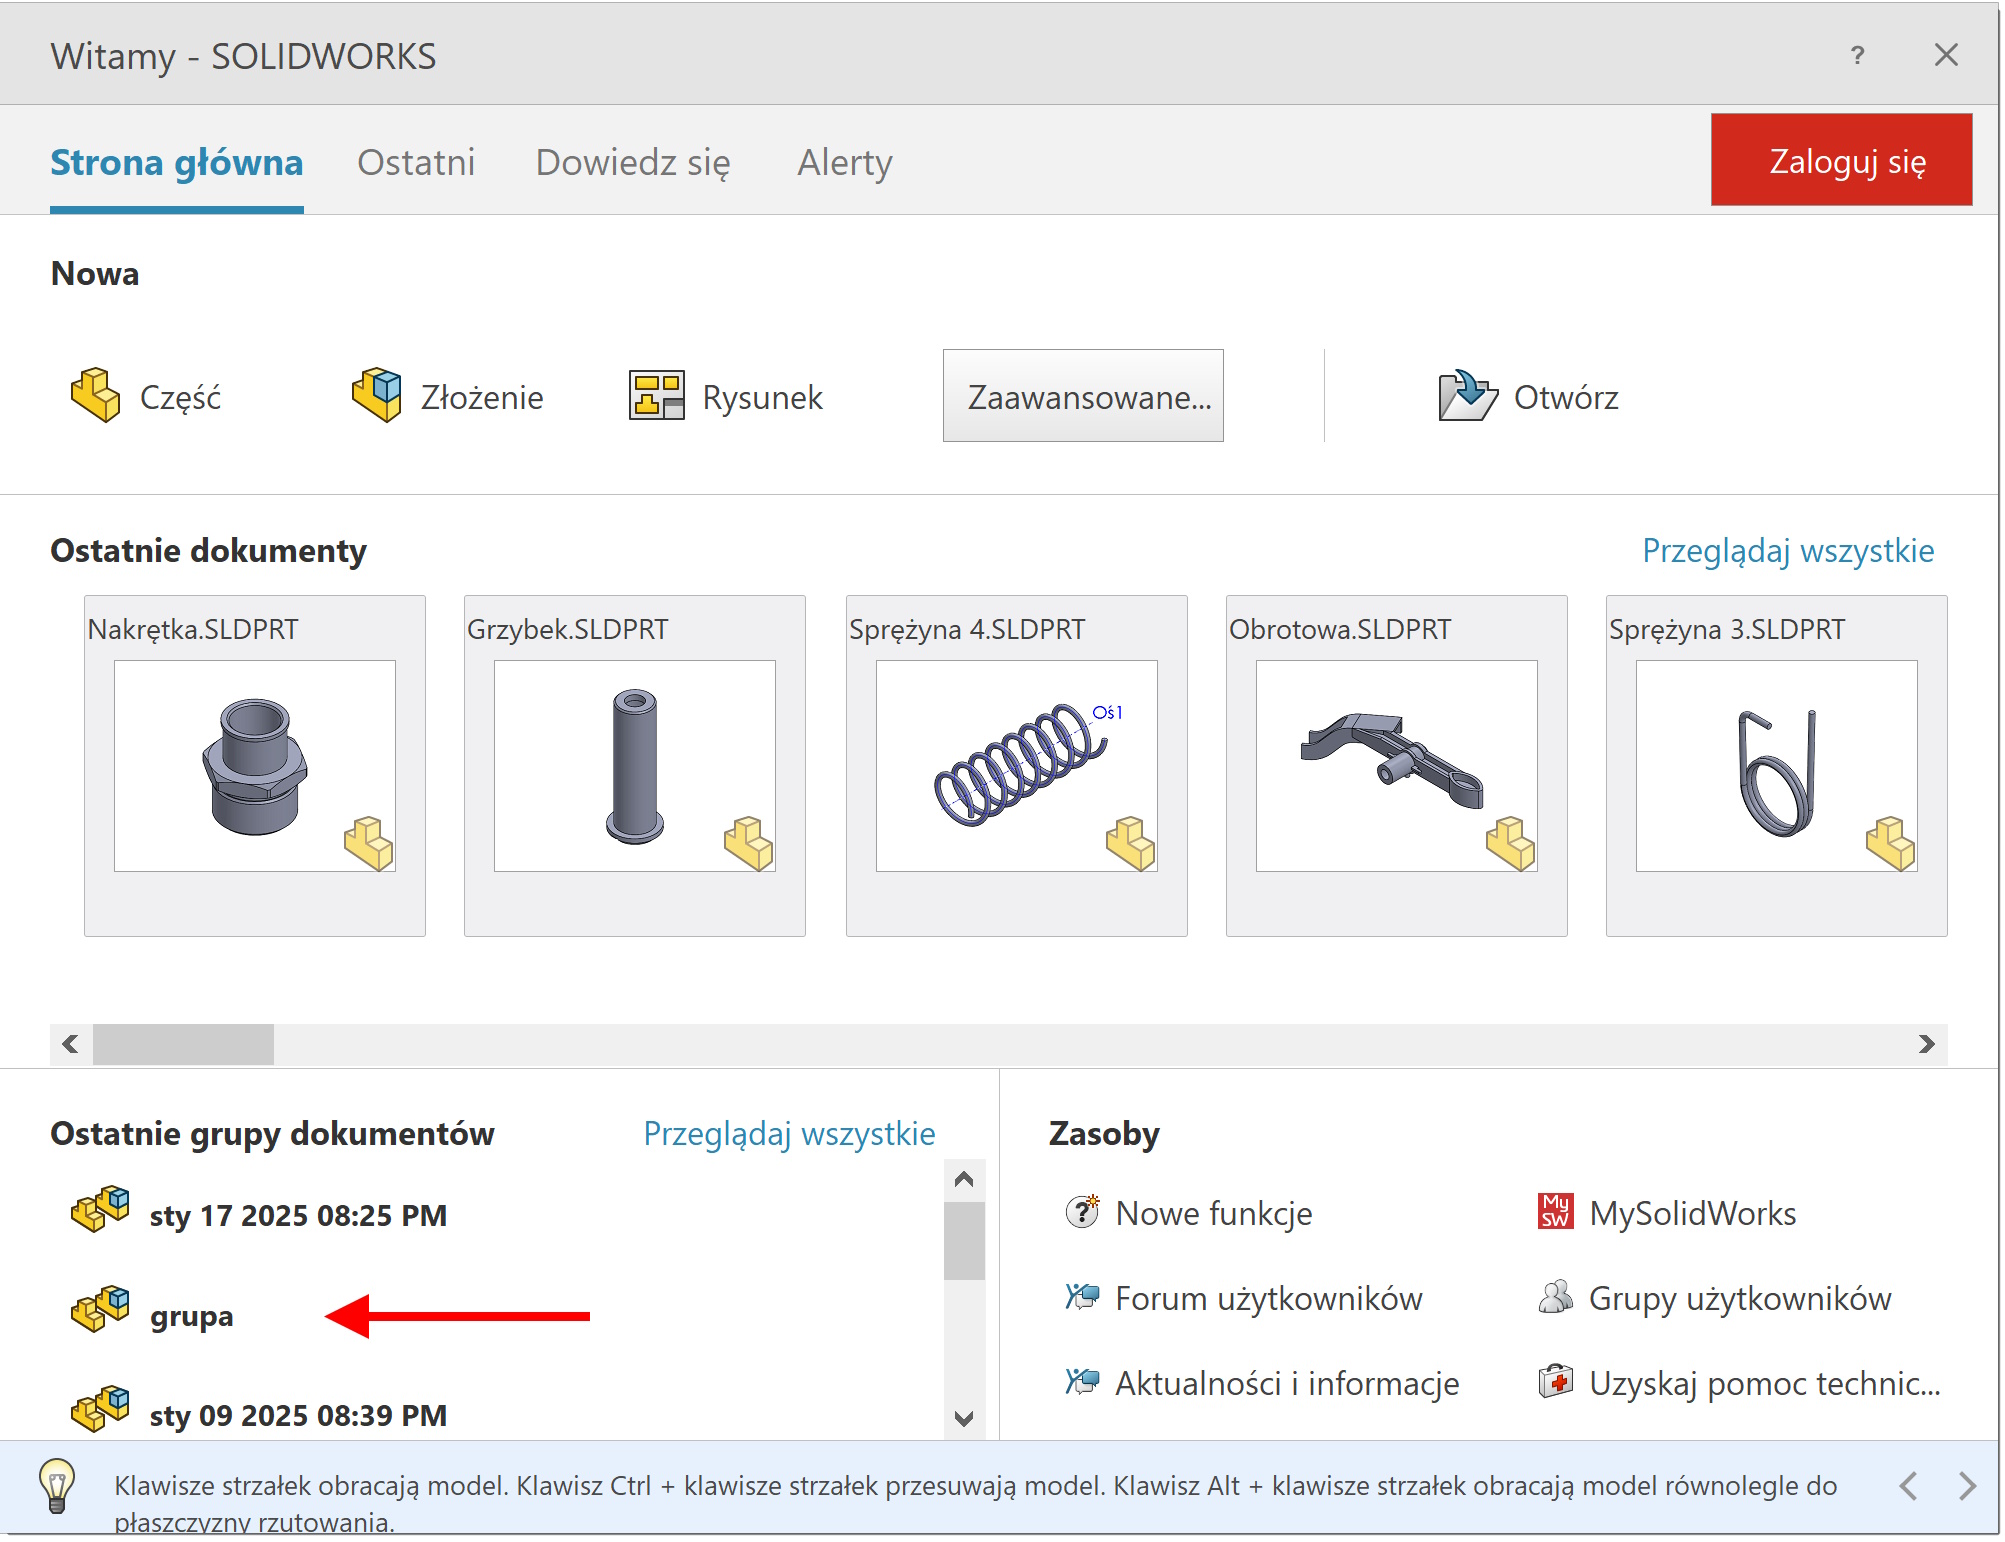
Task: Open the Uzyskaj pomoc technic... link
Action: [x=1765, y=1383]
